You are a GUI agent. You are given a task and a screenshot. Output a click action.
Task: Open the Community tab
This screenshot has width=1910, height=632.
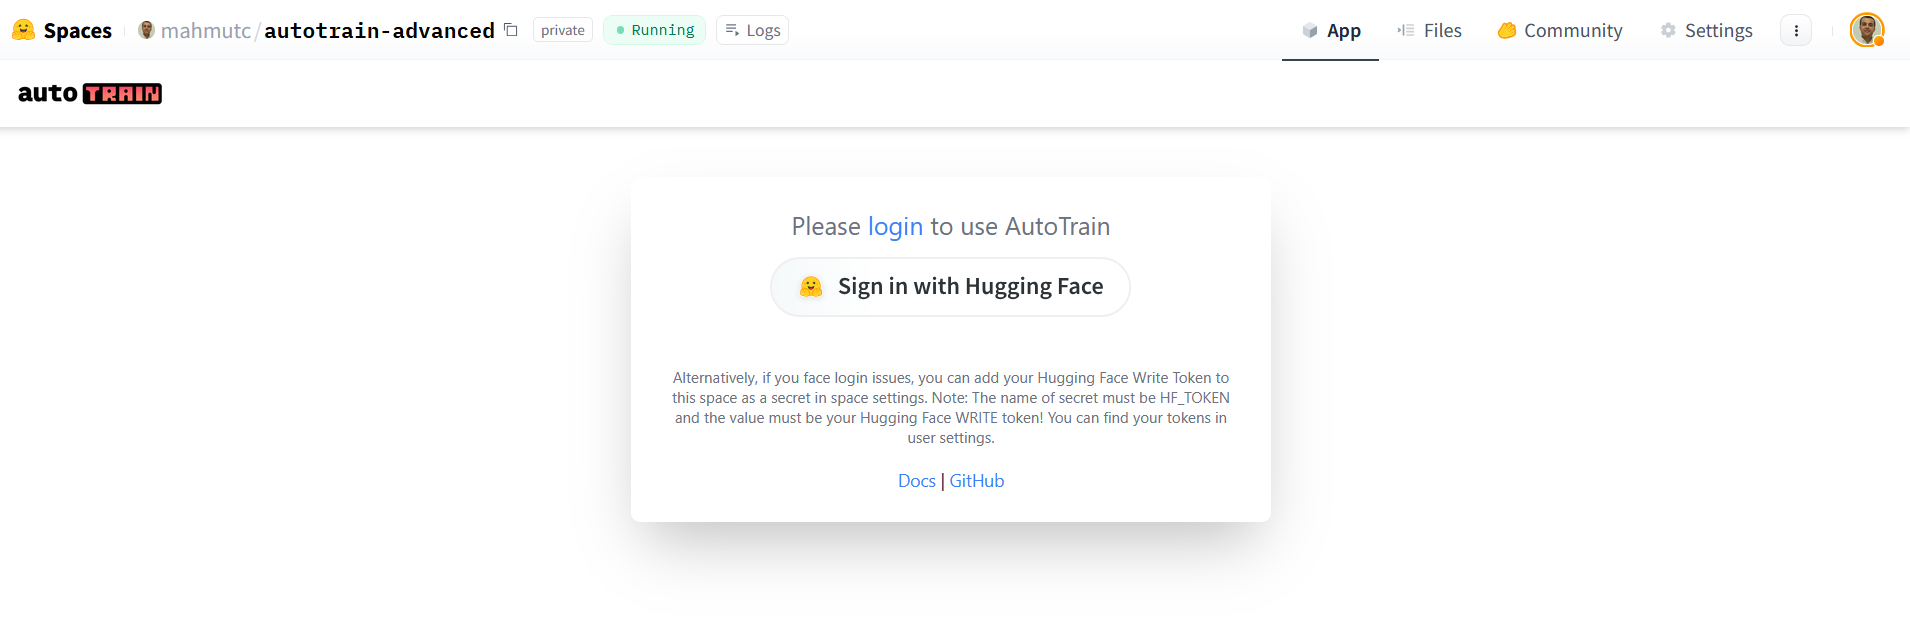[1560, 30]
